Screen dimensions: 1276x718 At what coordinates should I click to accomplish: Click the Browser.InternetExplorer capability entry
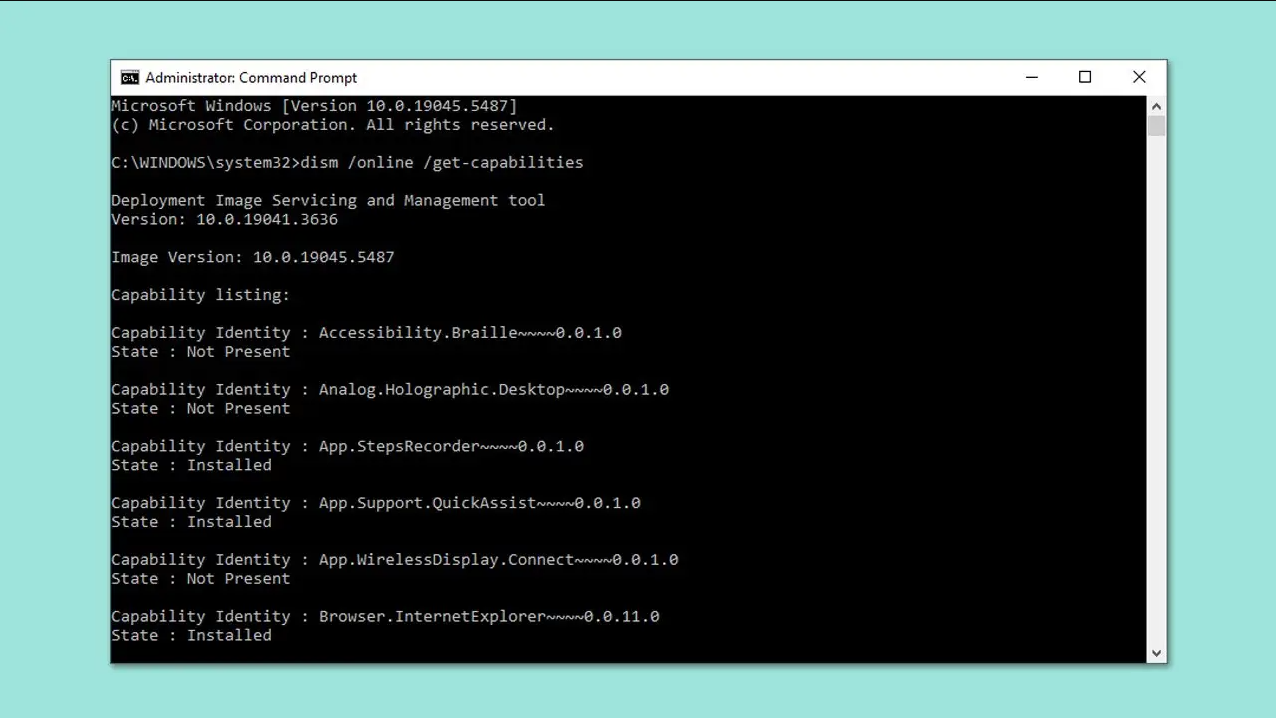click(385, 617)
